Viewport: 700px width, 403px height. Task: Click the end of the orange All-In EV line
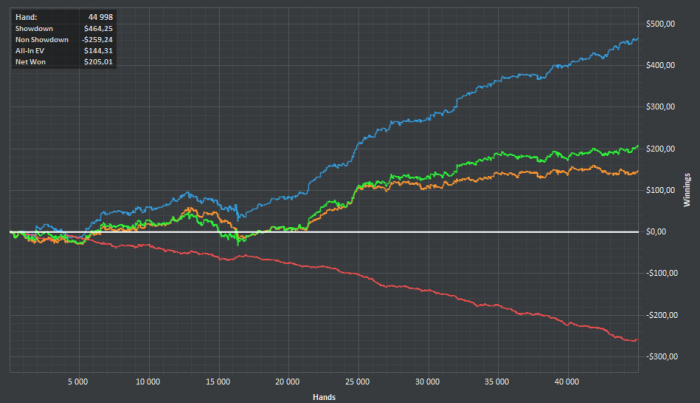638,171
